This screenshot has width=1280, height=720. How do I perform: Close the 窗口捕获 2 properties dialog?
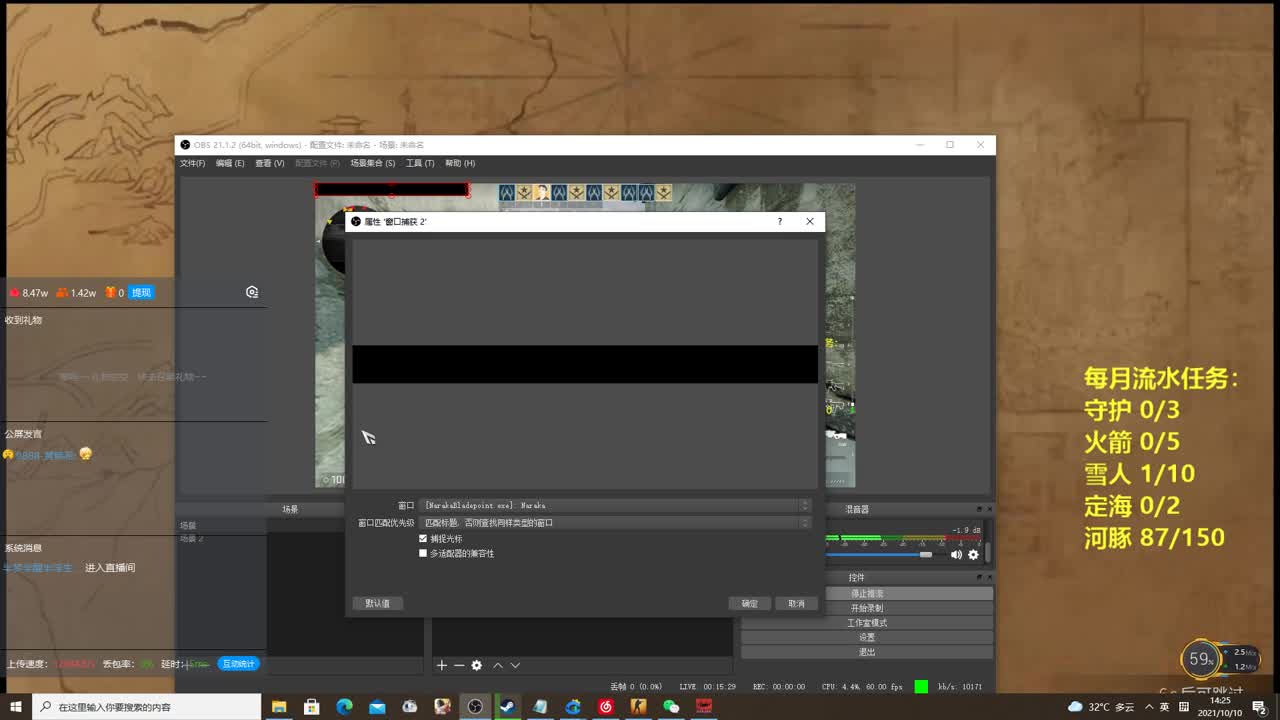(810, 222)
